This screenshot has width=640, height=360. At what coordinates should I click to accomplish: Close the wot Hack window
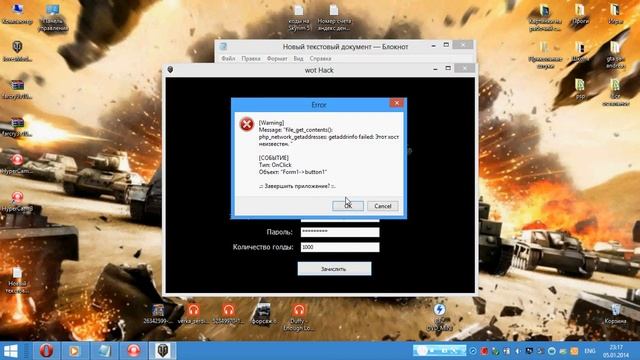[x=464, y=68]
